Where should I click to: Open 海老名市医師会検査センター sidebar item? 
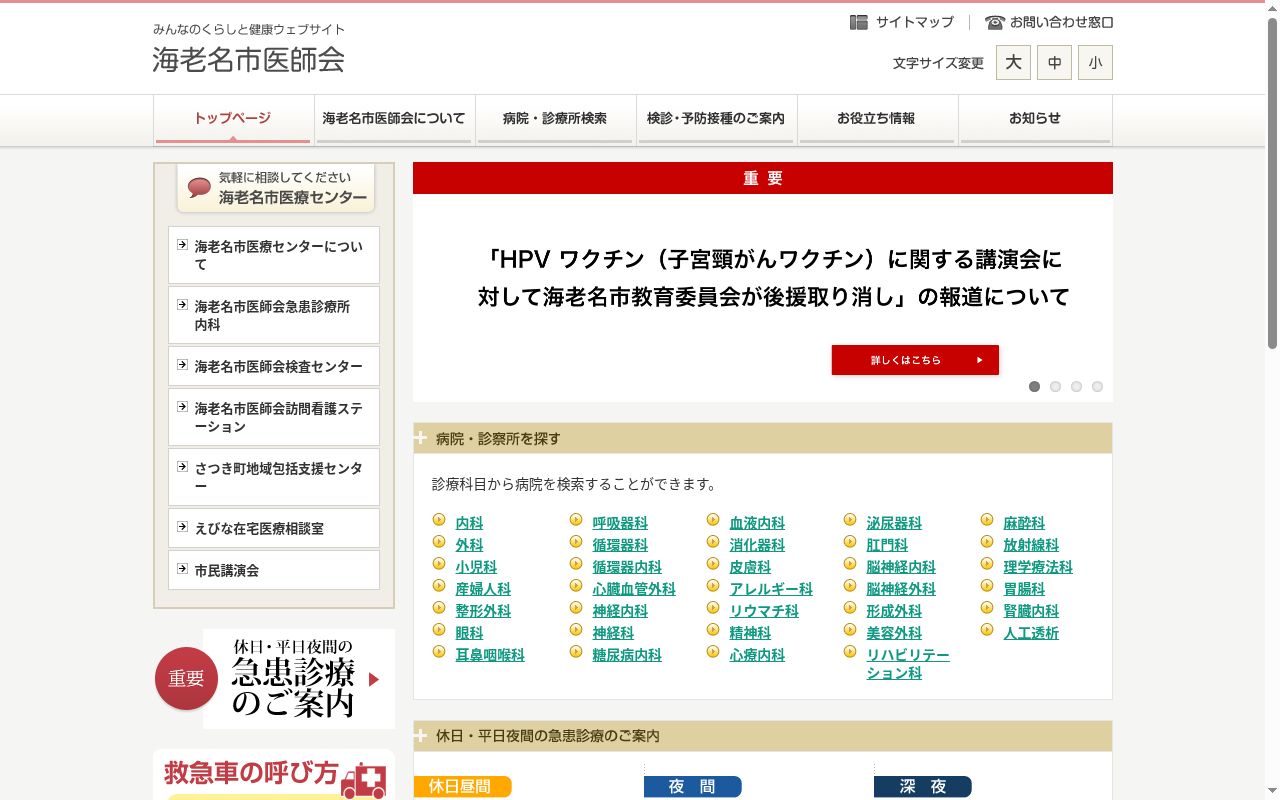[x=274, y=366]
